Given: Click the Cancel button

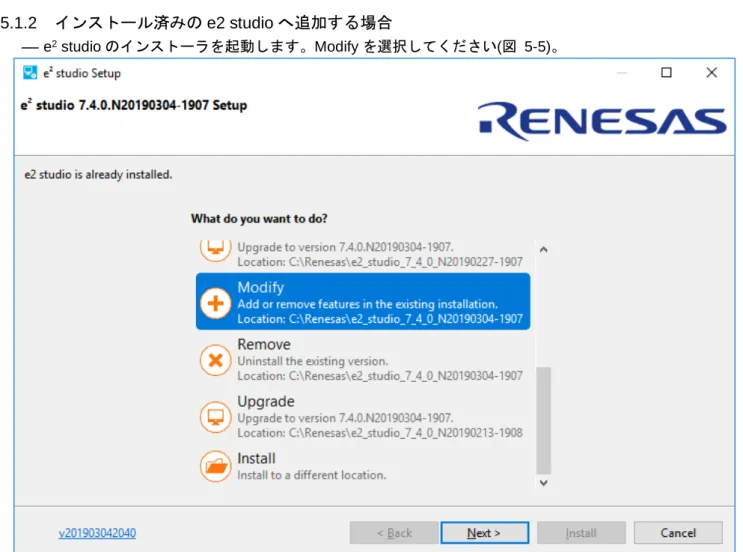Looking at the screenshot, I should click(678, 533).
